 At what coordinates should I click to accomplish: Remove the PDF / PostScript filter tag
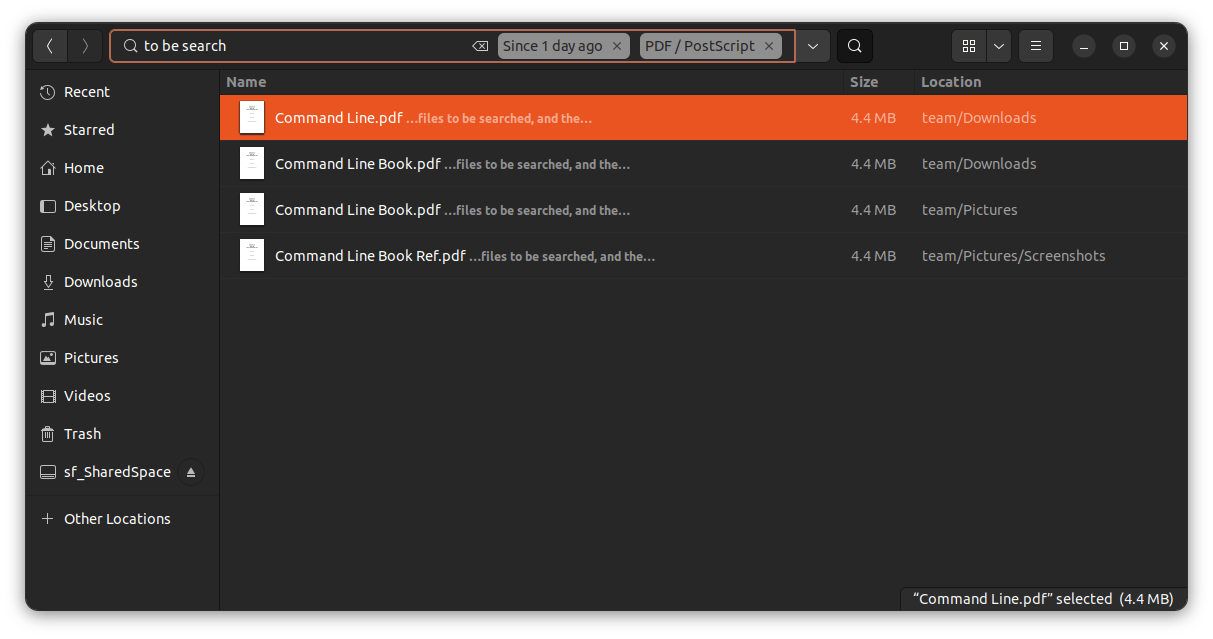pos(769,46)
